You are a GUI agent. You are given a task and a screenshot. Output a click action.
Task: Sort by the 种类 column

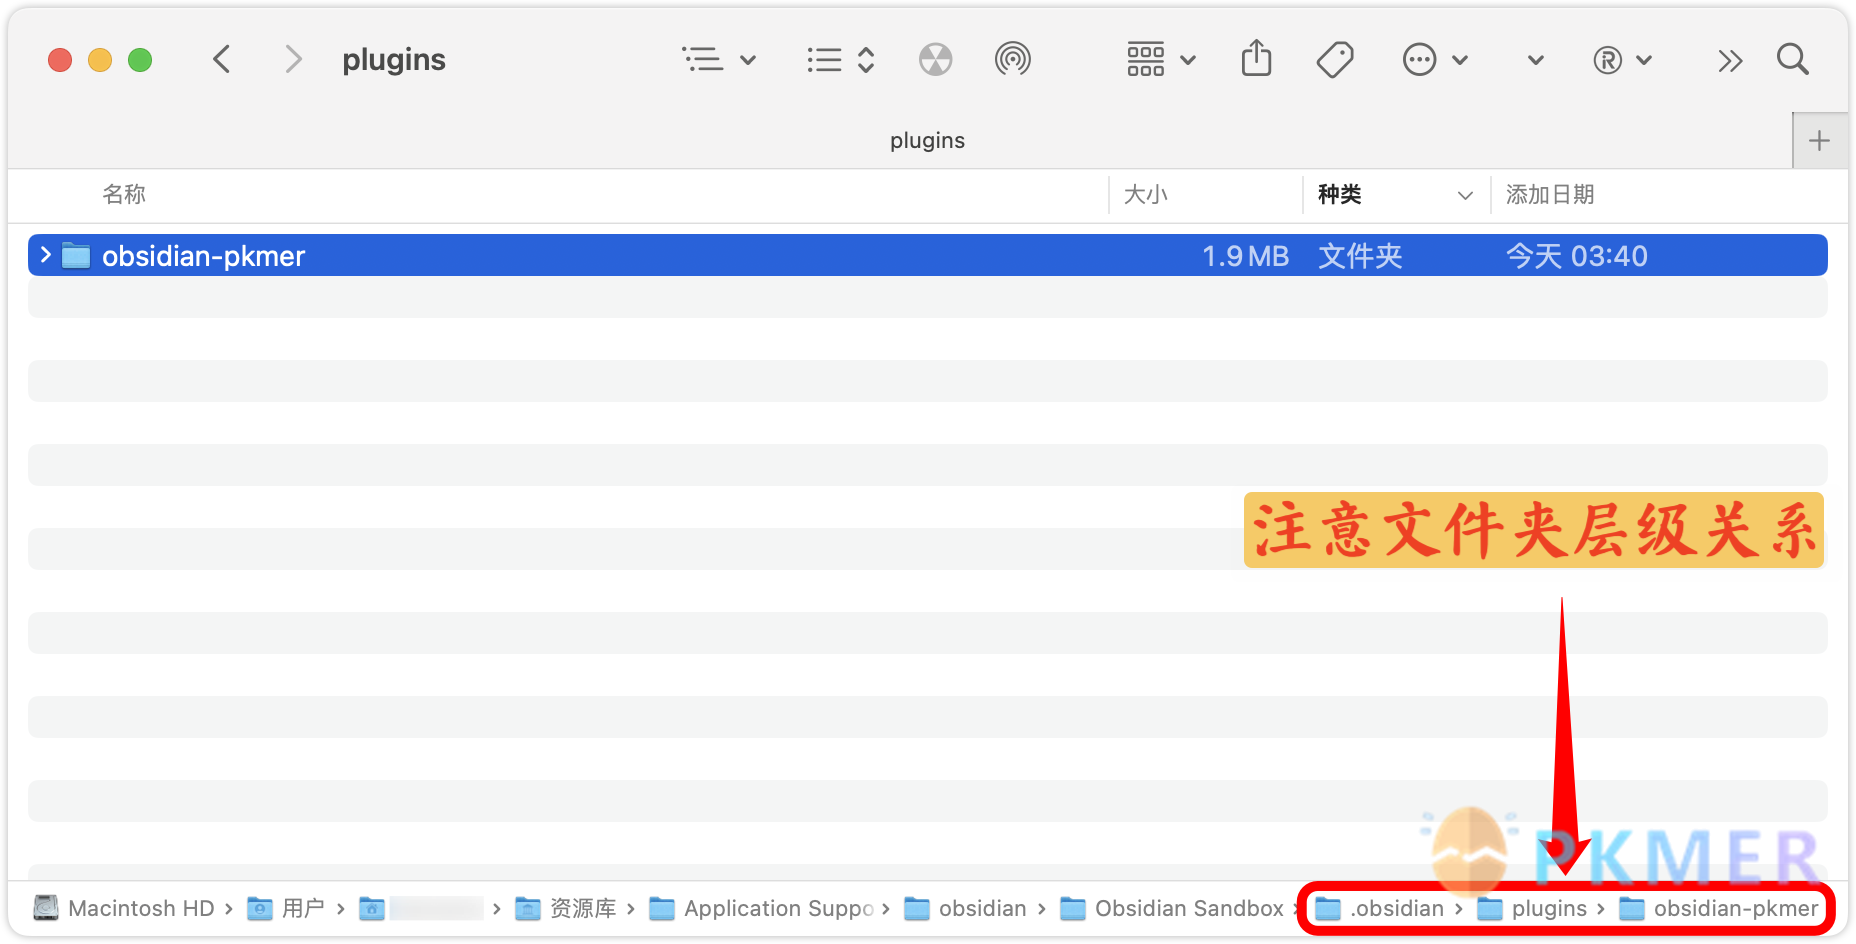coord(1340,194)
